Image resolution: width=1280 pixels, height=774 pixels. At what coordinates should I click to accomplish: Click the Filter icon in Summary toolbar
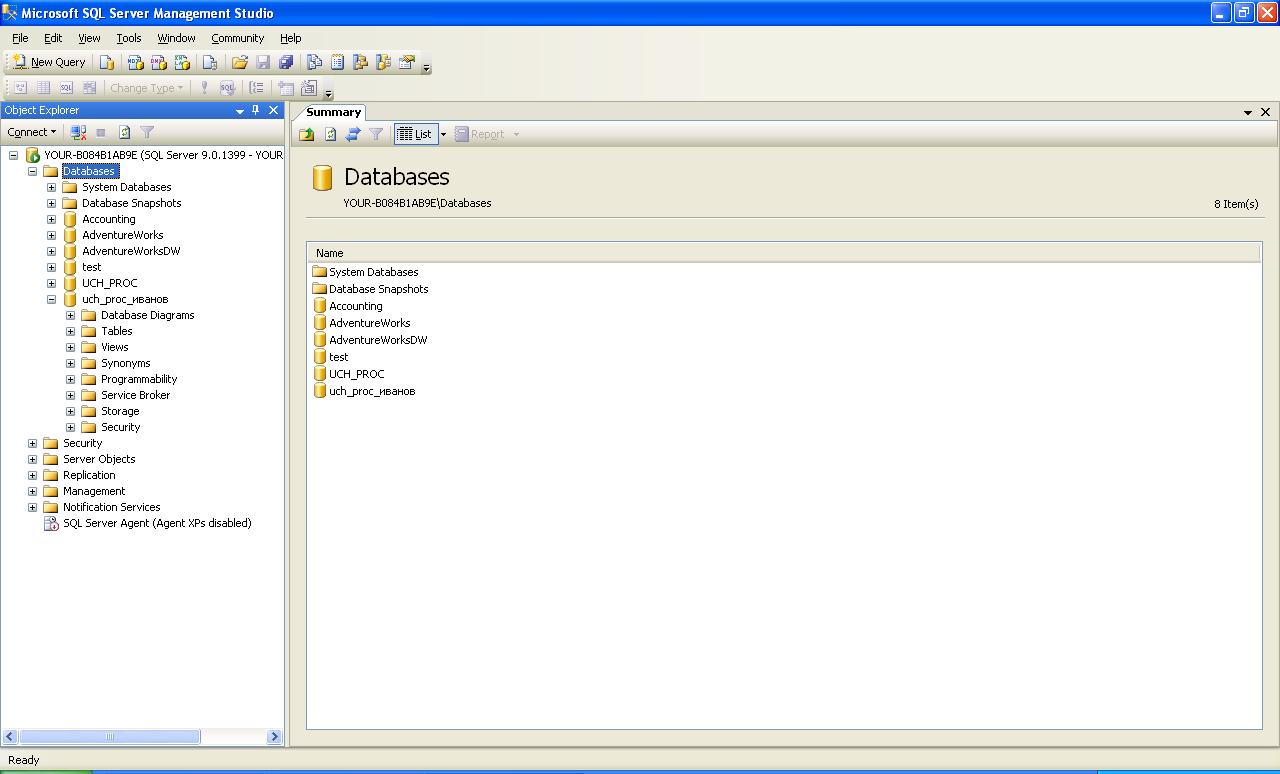pos(376,134)
